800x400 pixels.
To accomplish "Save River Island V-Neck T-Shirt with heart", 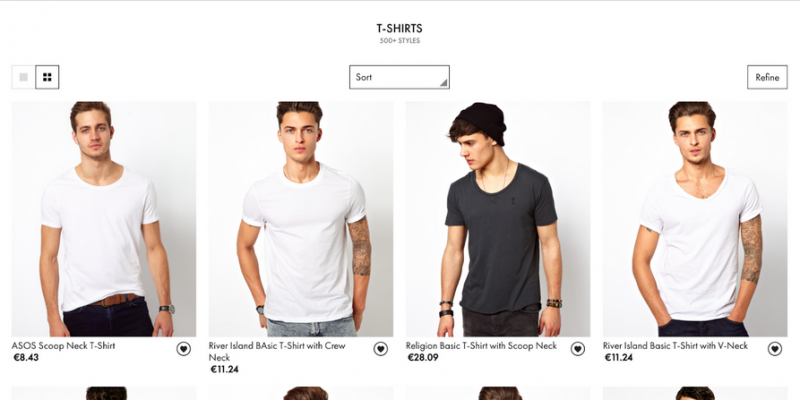I will click(x=774, y=349).
